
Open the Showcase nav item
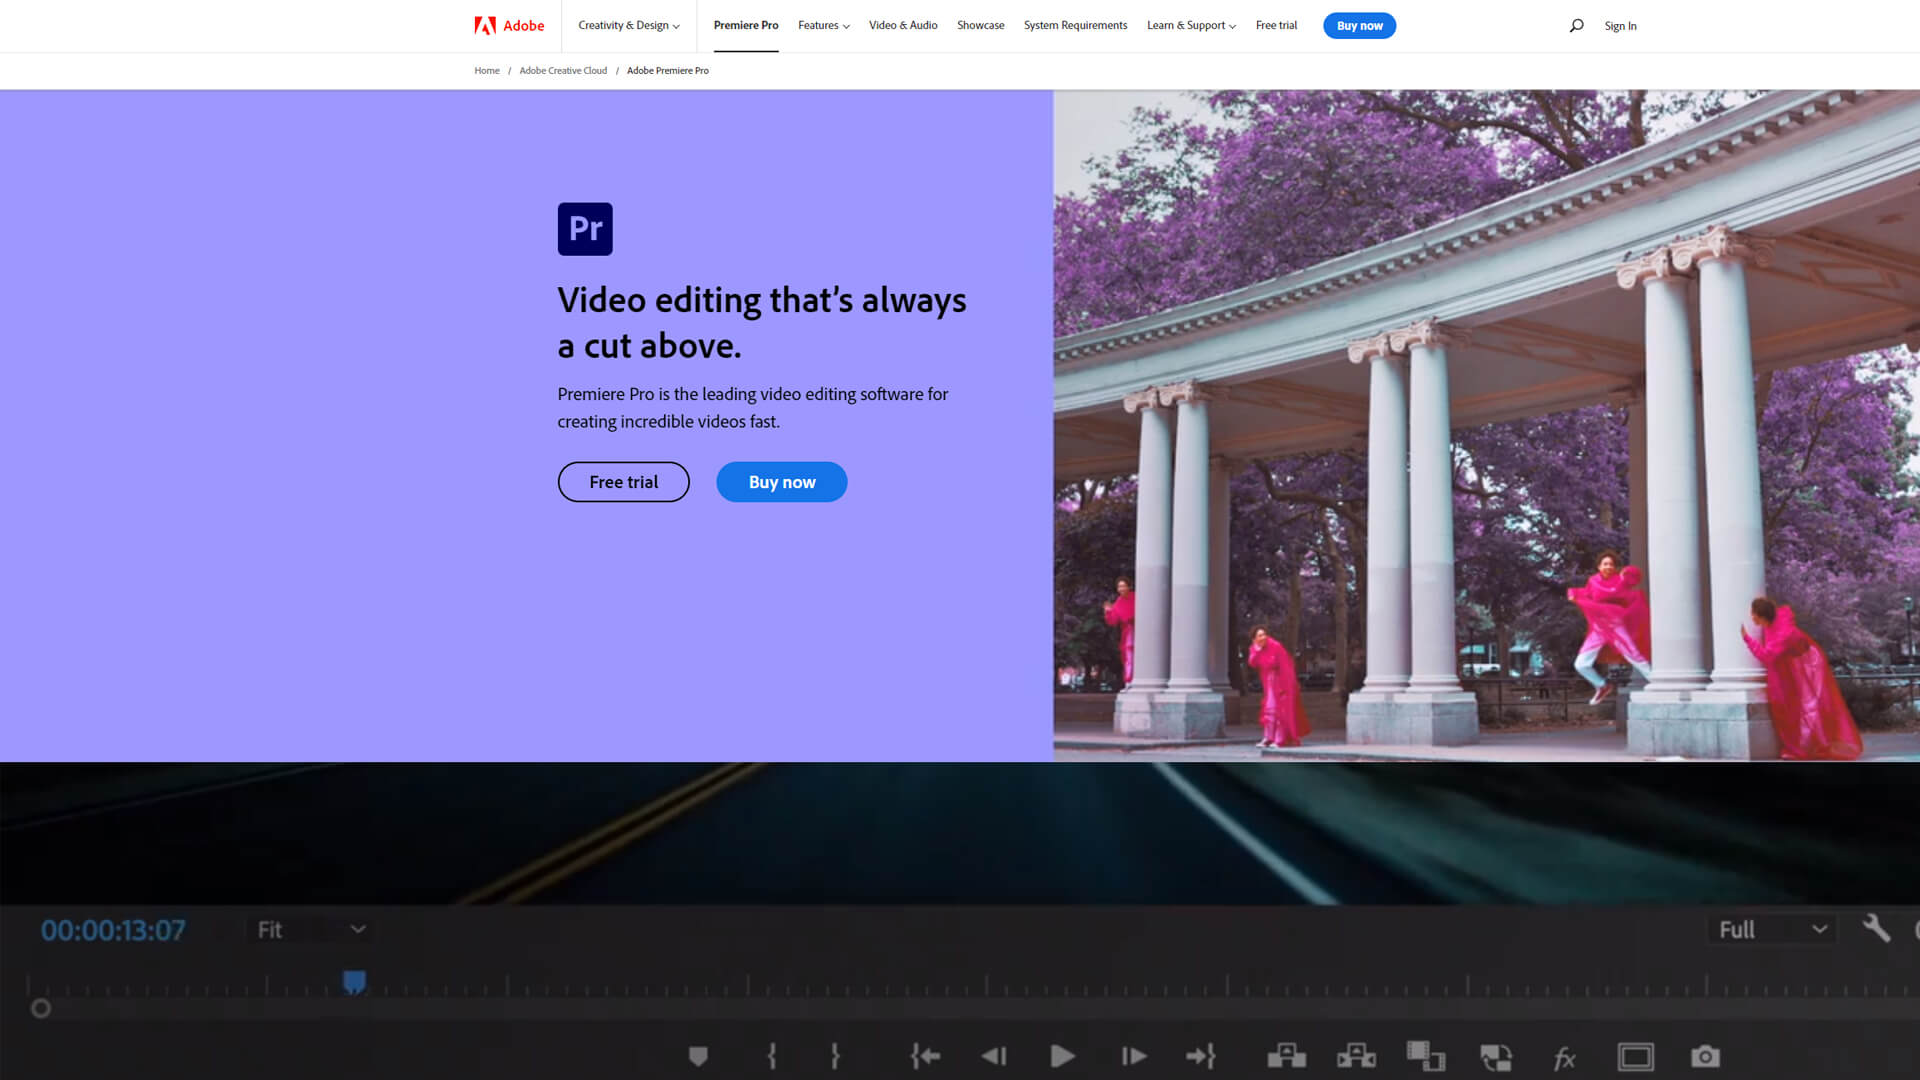980,26
